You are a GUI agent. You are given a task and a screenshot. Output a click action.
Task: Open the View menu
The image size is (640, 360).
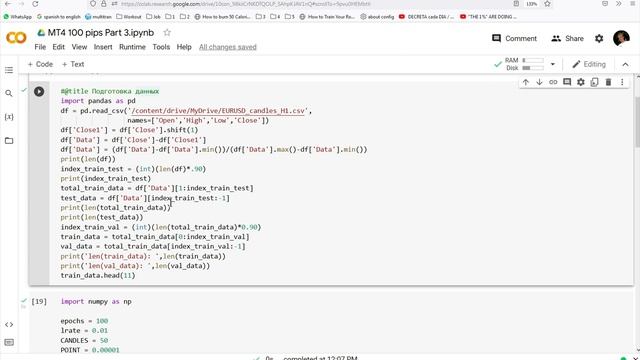click(x=79, y=47)
